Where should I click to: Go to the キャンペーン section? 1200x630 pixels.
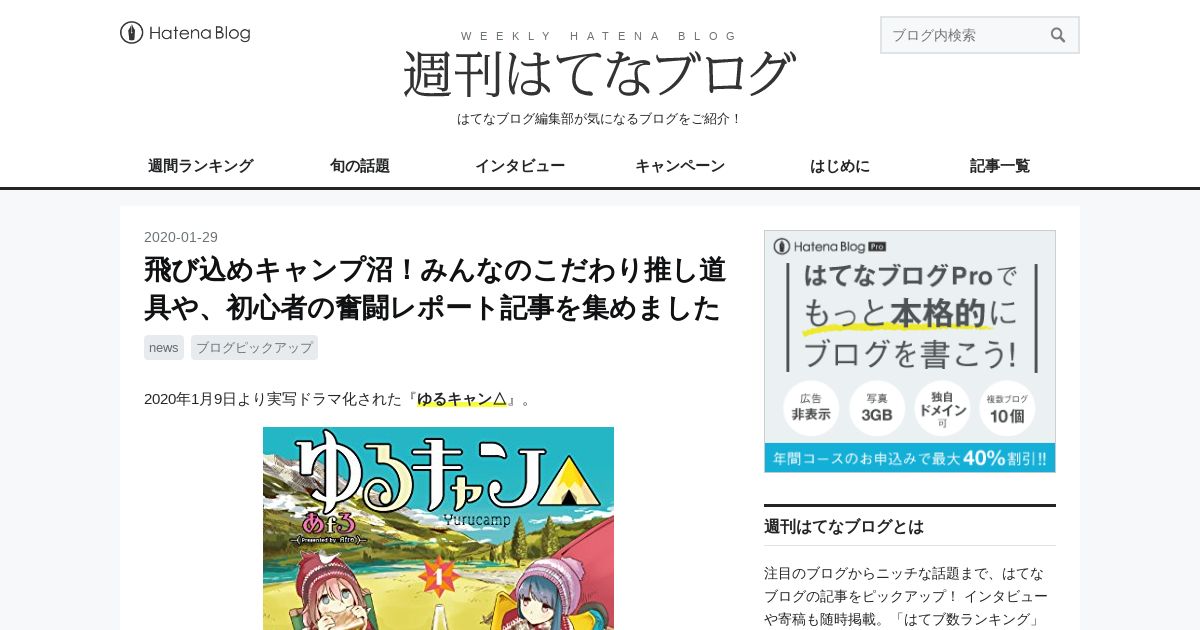pyautogui.click(x=680, y=166)
